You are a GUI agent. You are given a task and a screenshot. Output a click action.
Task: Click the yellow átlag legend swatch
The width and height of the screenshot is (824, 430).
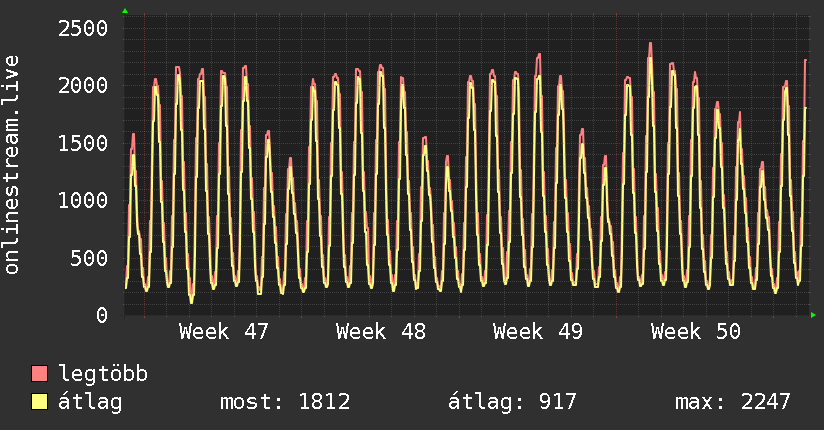coord(39,401)
